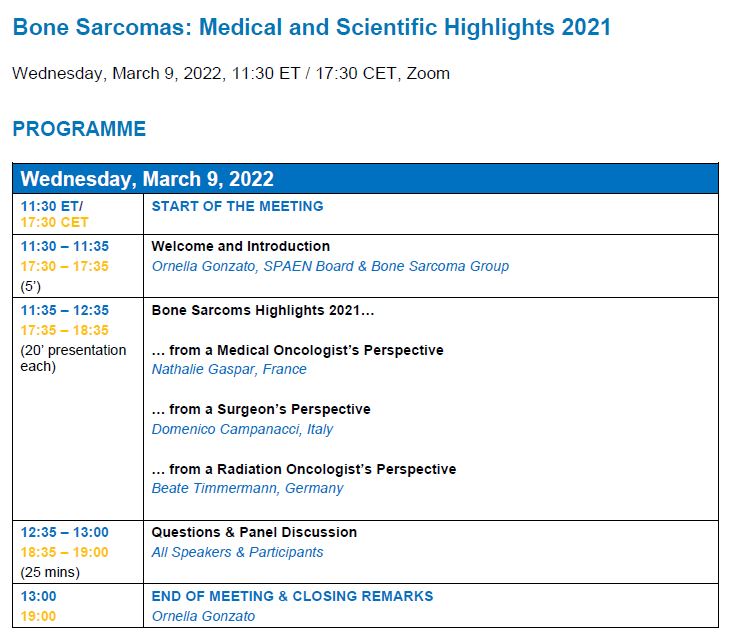Select the Welcome and Introduction session title
Screen dimensions: 734x637
coord(240,246)
